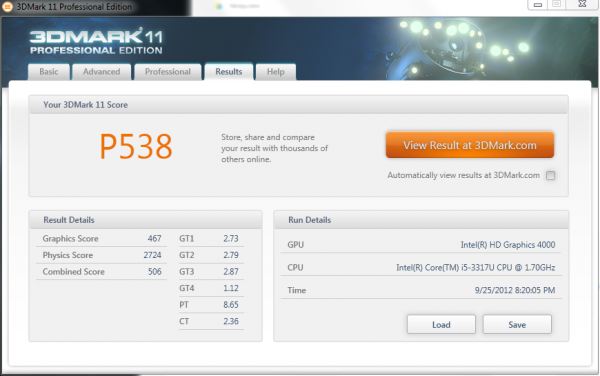600x376 pixels.
Task: Click the GPU name Intel(R) HD Graphics 4000
Action: coord(508,244)
